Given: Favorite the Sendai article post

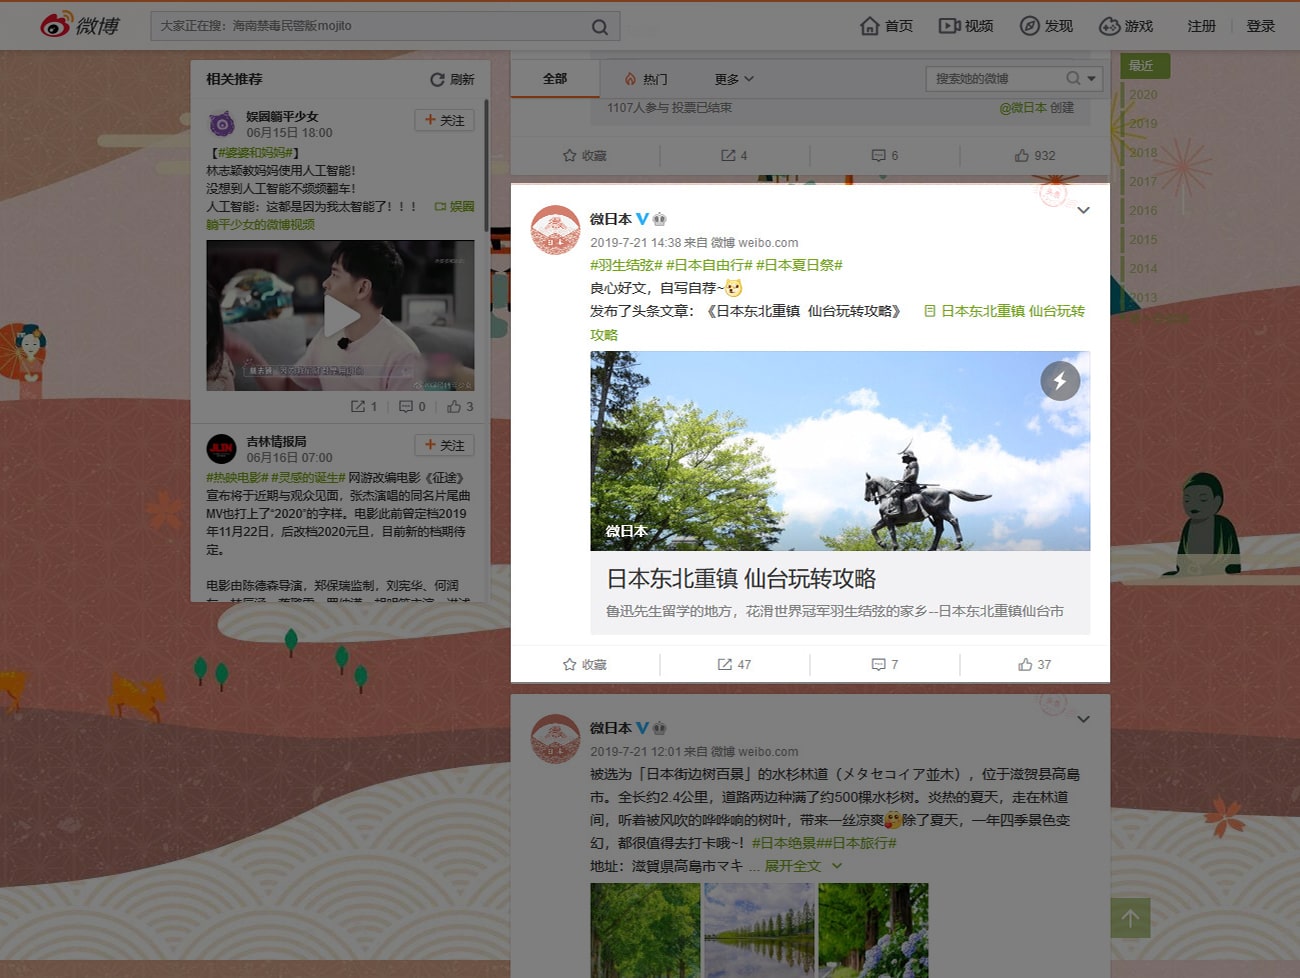Looking at the screenshot, I should tap(585, 664).
